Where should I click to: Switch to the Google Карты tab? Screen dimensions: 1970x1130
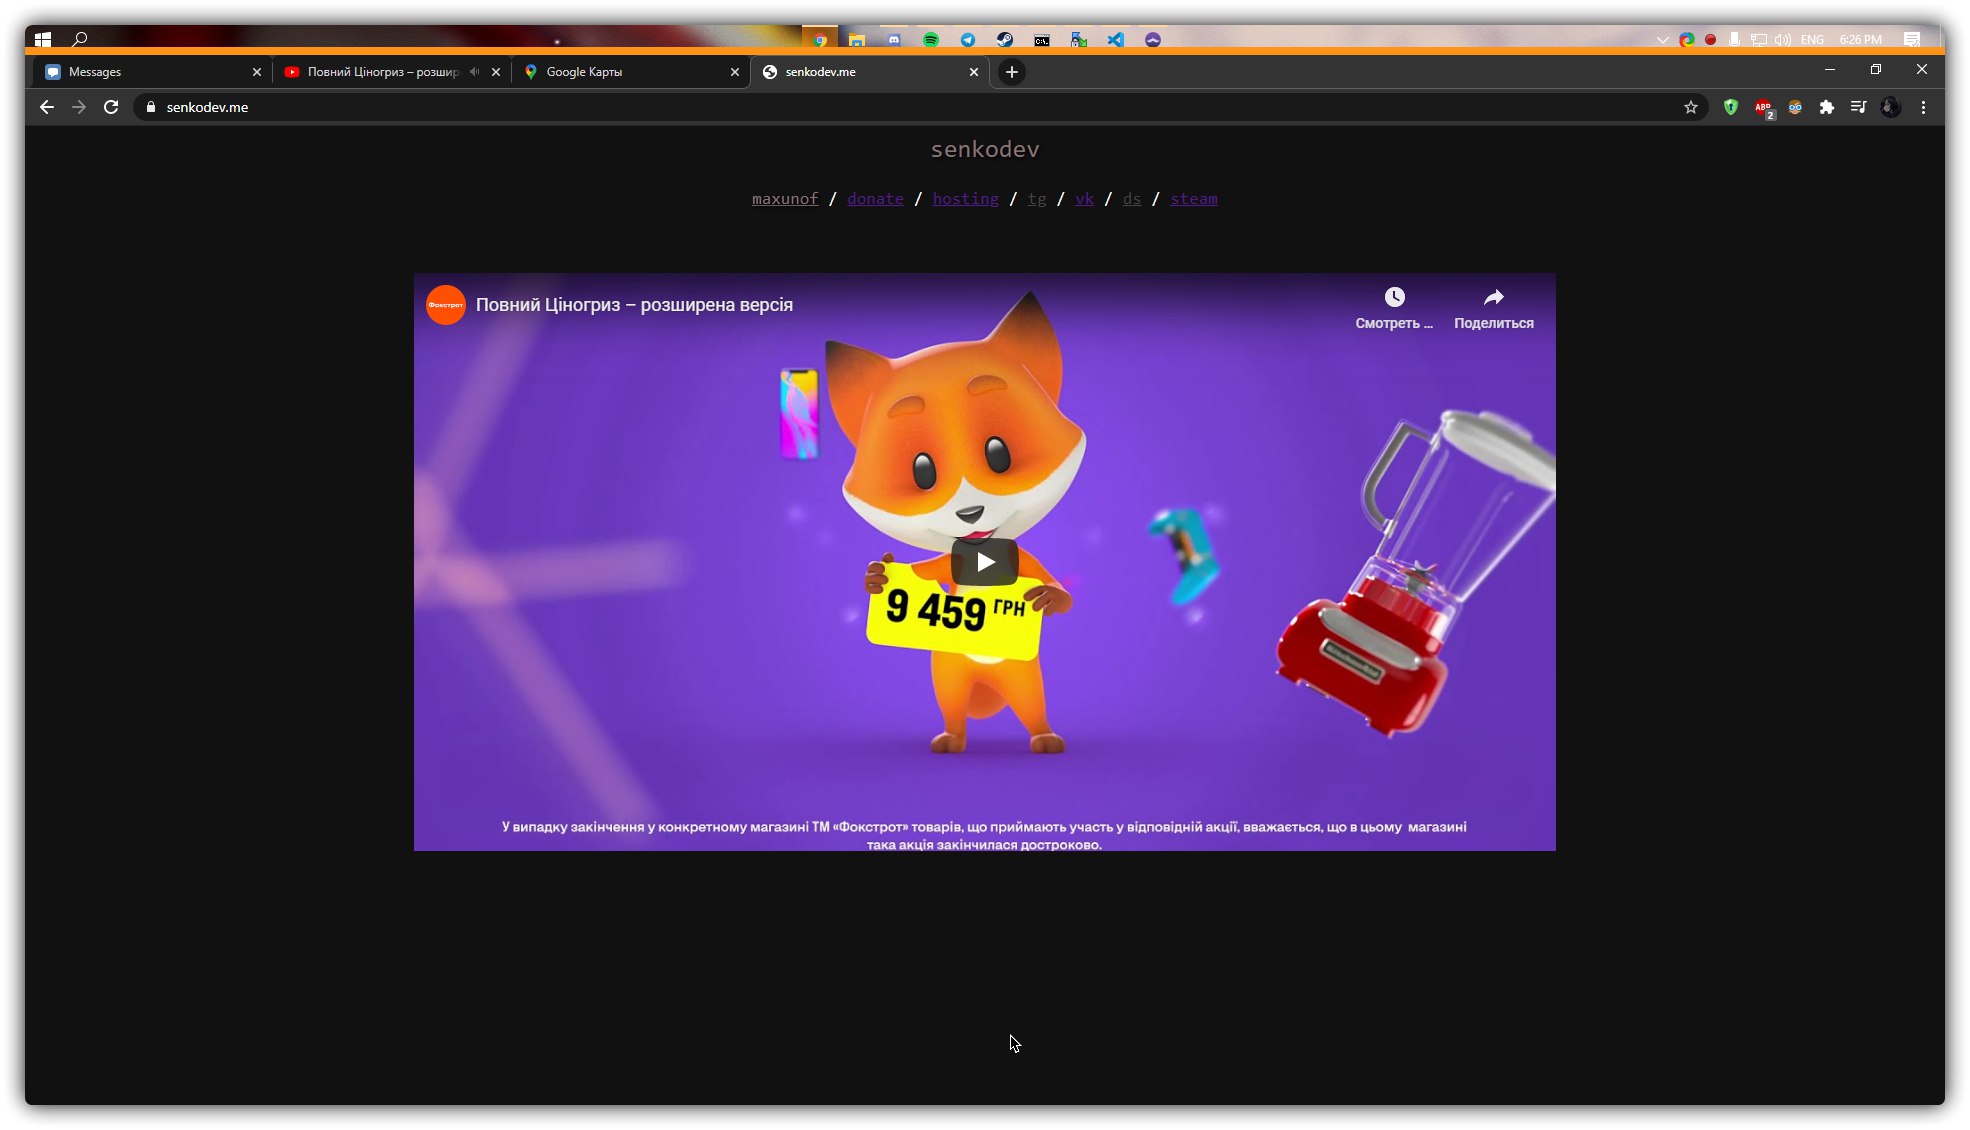tap(625, 72)
